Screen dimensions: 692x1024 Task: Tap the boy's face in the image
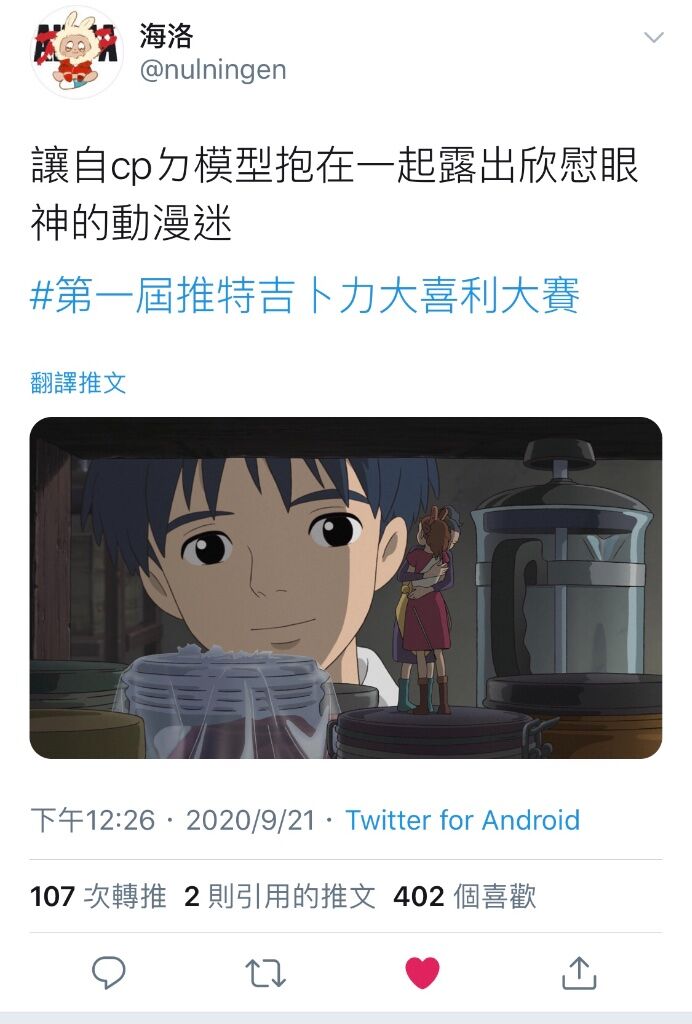point(261,562)
